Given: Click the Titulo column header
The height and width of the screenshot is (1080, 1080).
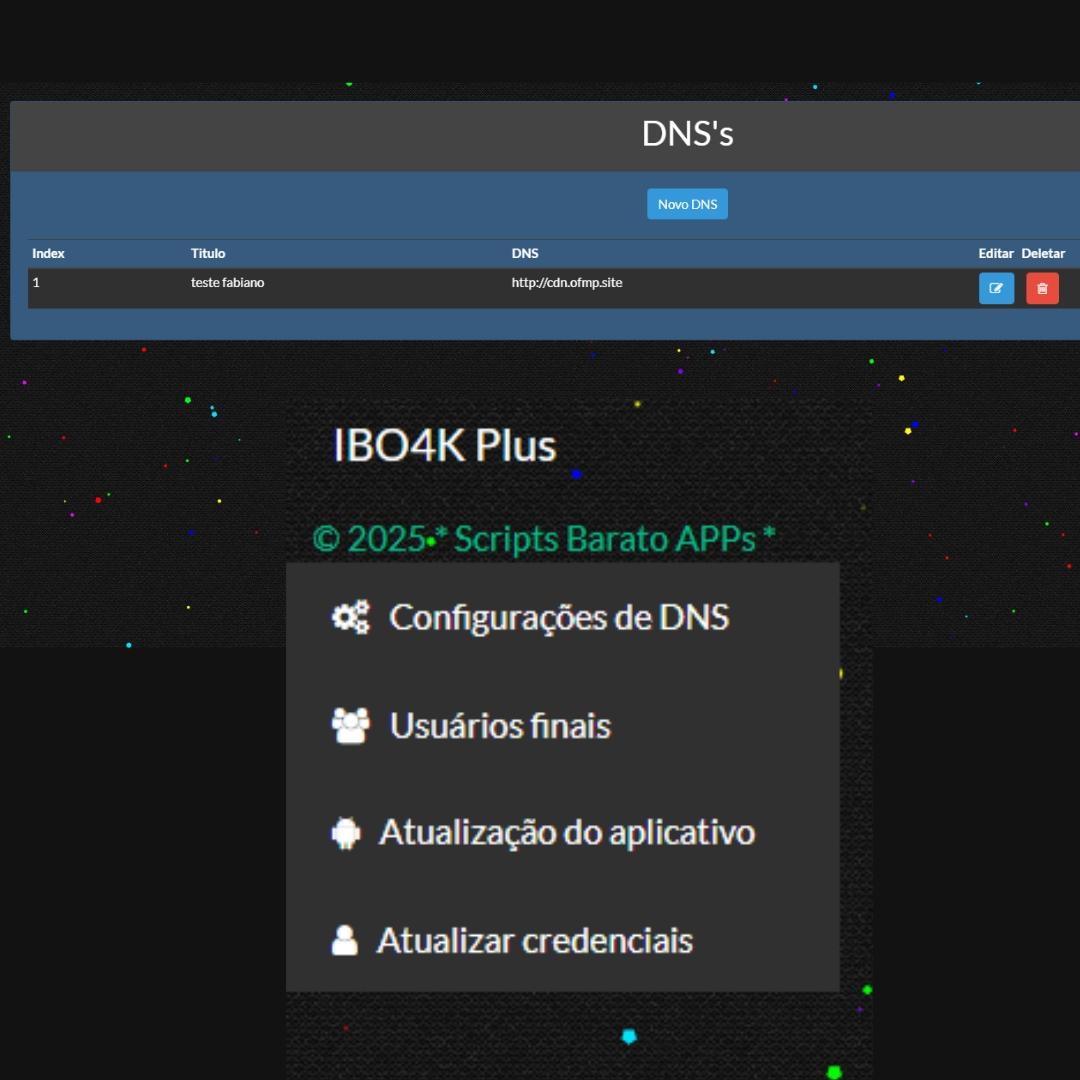Looking at the screenshot, I should 208,253.
